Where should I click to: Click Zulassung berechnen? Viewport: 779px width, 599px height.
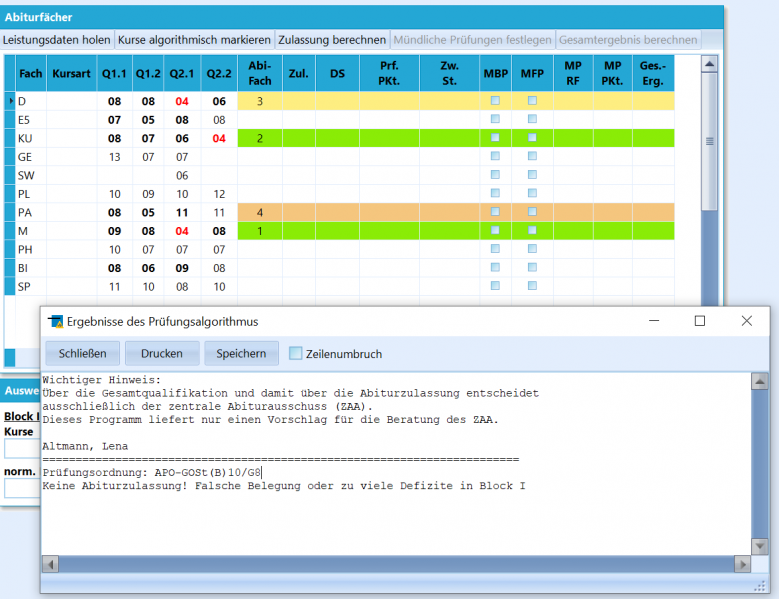tap(332, 40)
